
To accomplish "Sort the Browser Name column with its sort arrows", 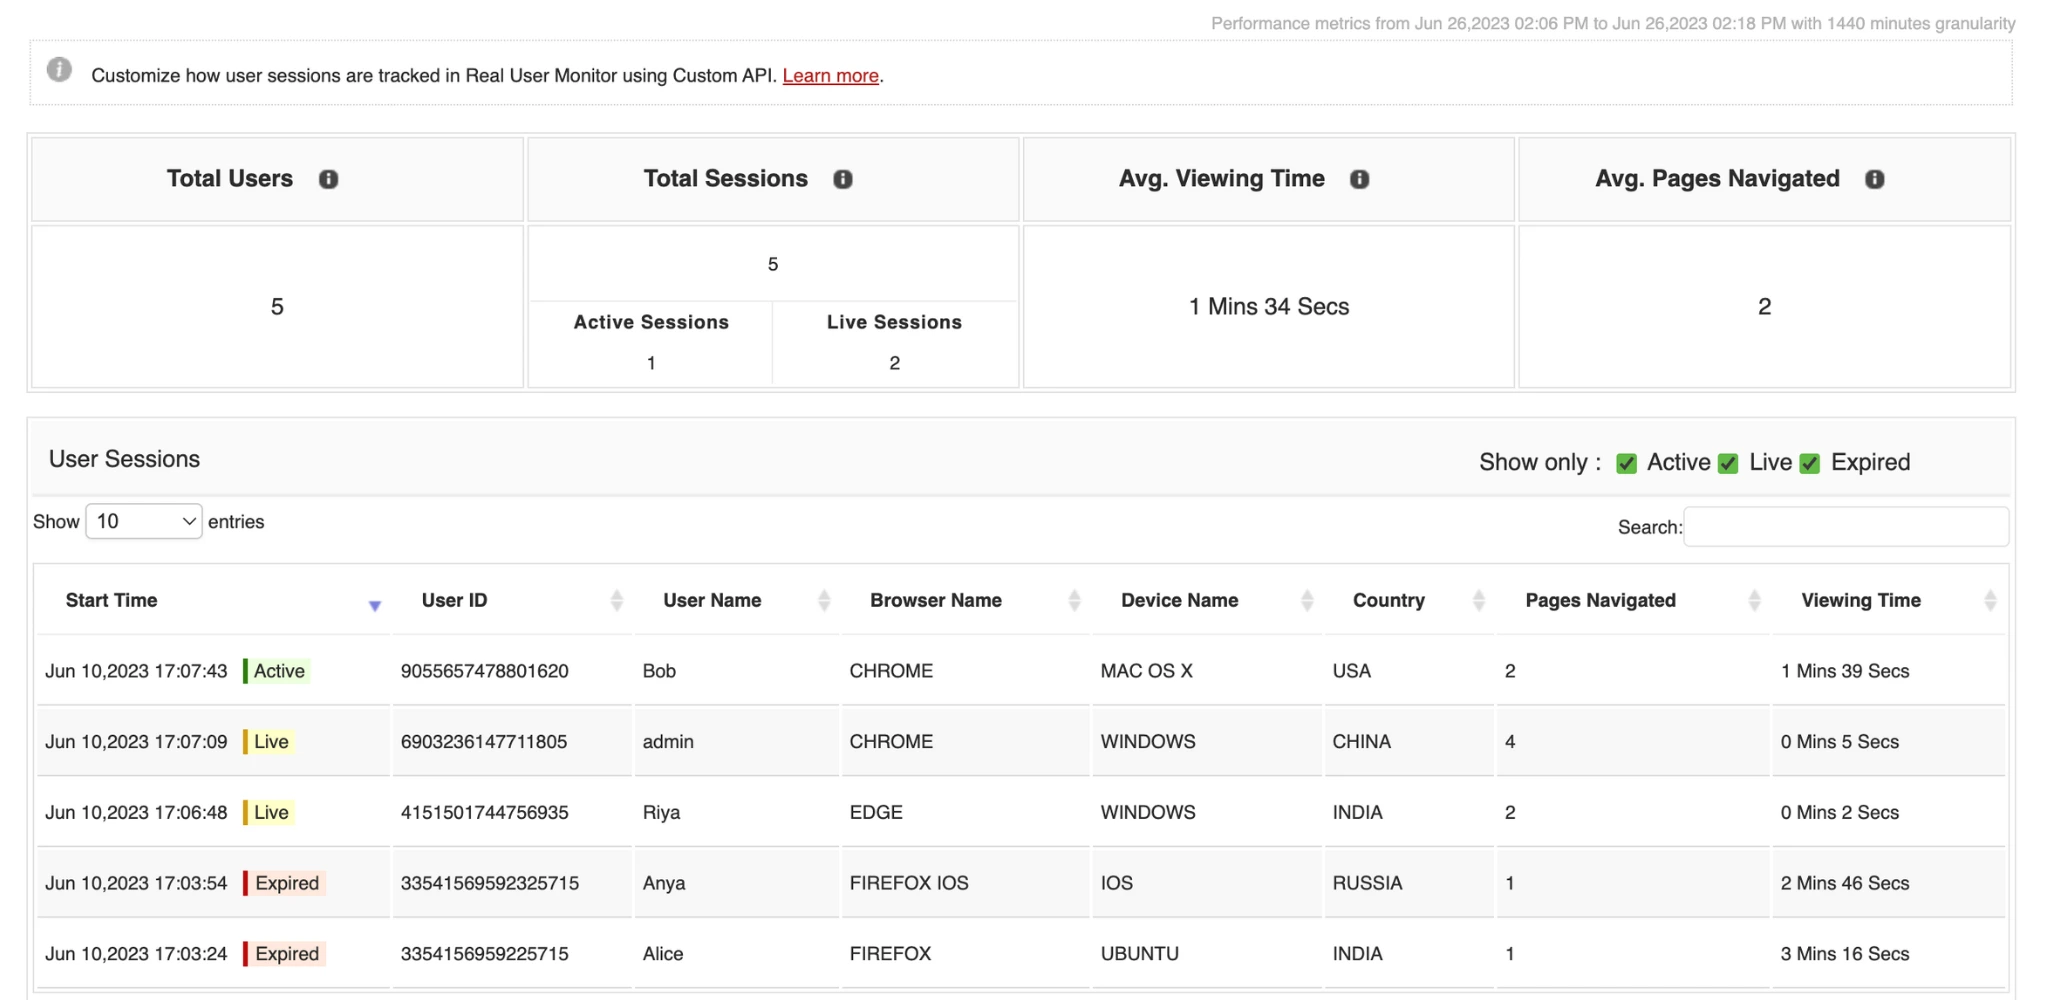I will pyautogui.click(x=1074, y=600).
